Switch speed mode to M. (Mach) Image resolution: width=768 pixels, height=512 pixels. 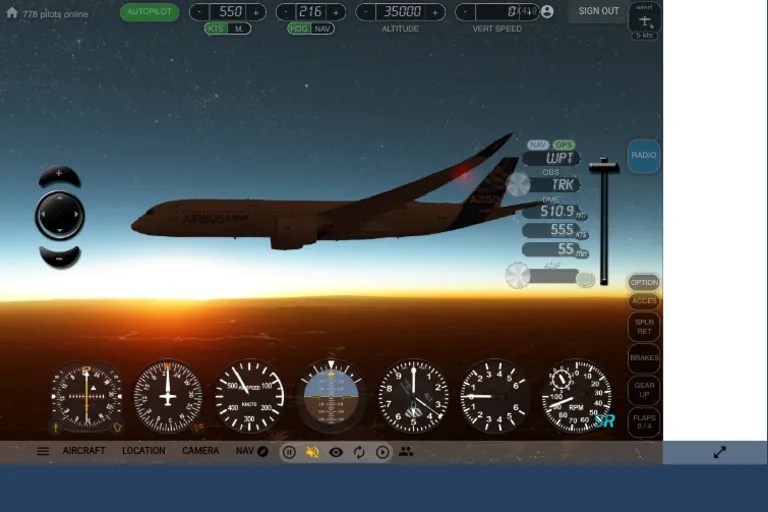tap(239, 28)
